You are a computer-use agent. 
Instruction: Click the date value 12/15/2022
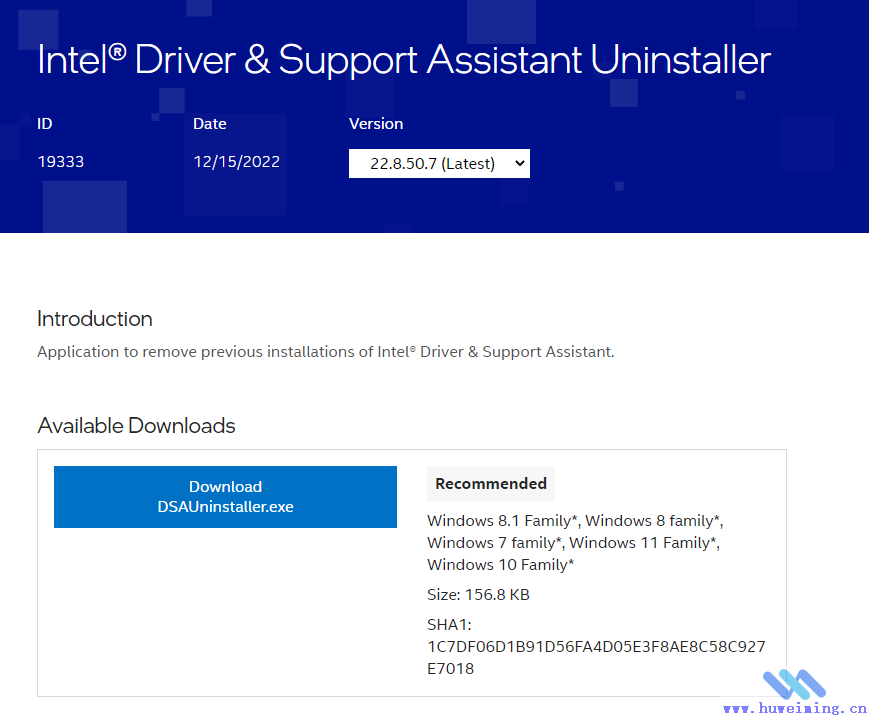[236, 161]
